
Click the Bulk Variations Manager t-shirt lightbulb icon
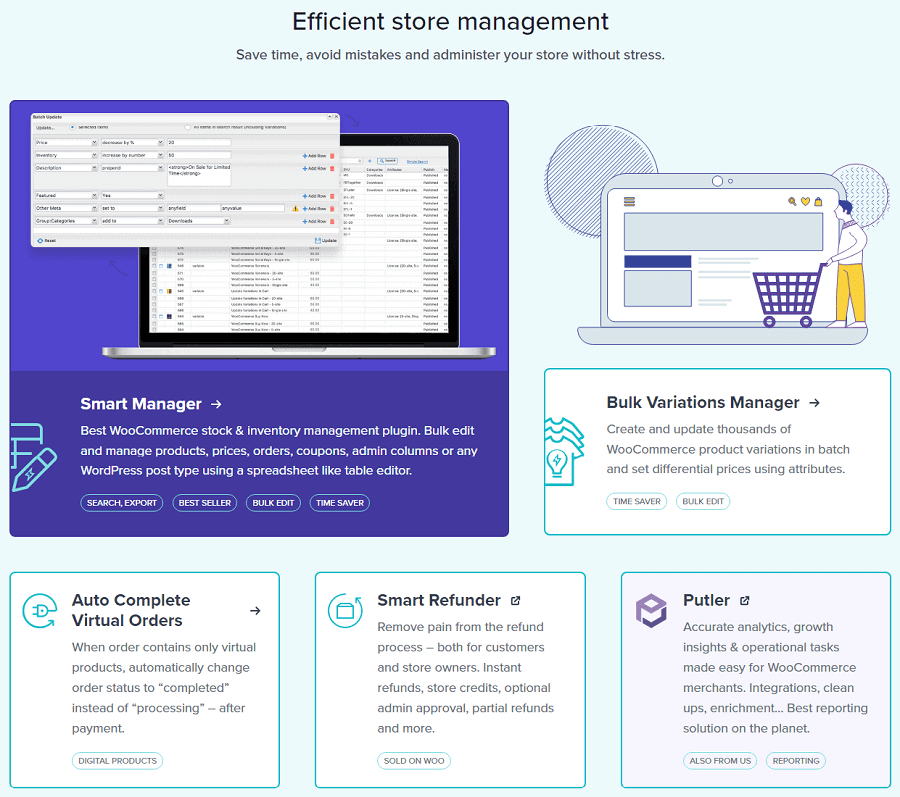[564, 452]
